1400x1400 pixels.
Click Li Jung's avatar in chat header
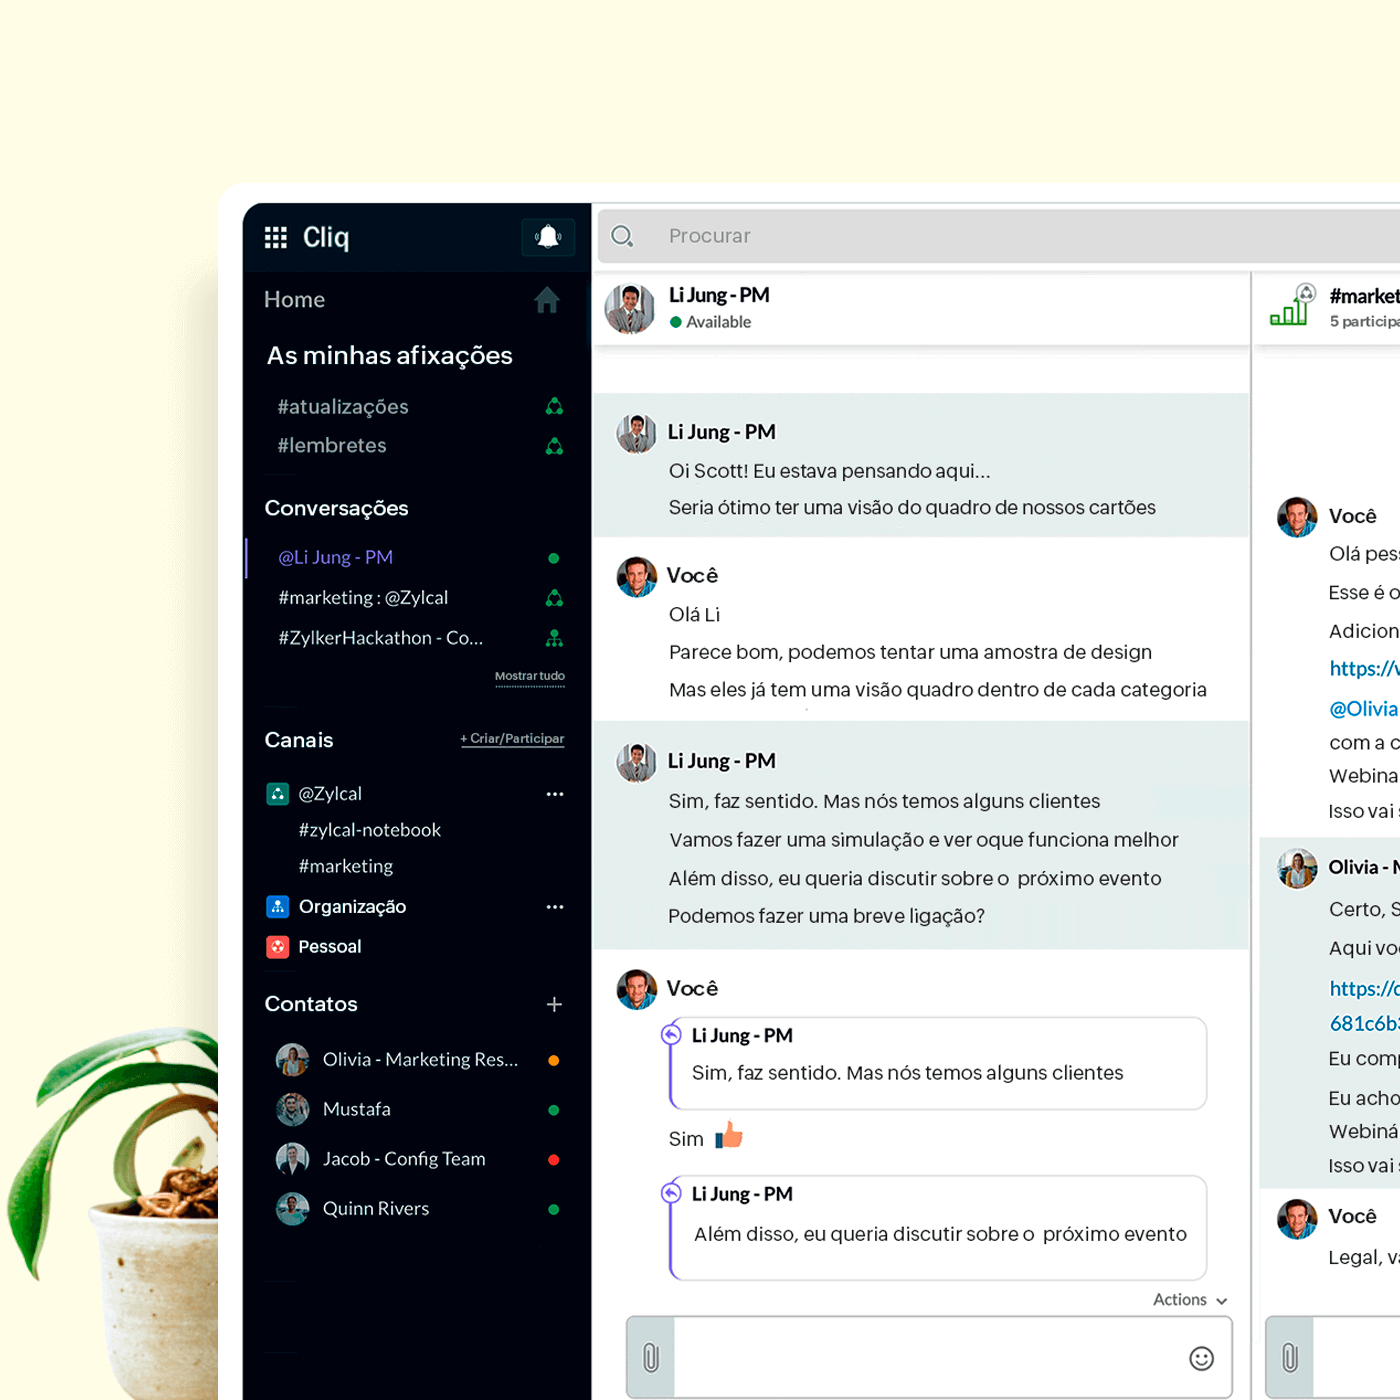tap(630, 309)
